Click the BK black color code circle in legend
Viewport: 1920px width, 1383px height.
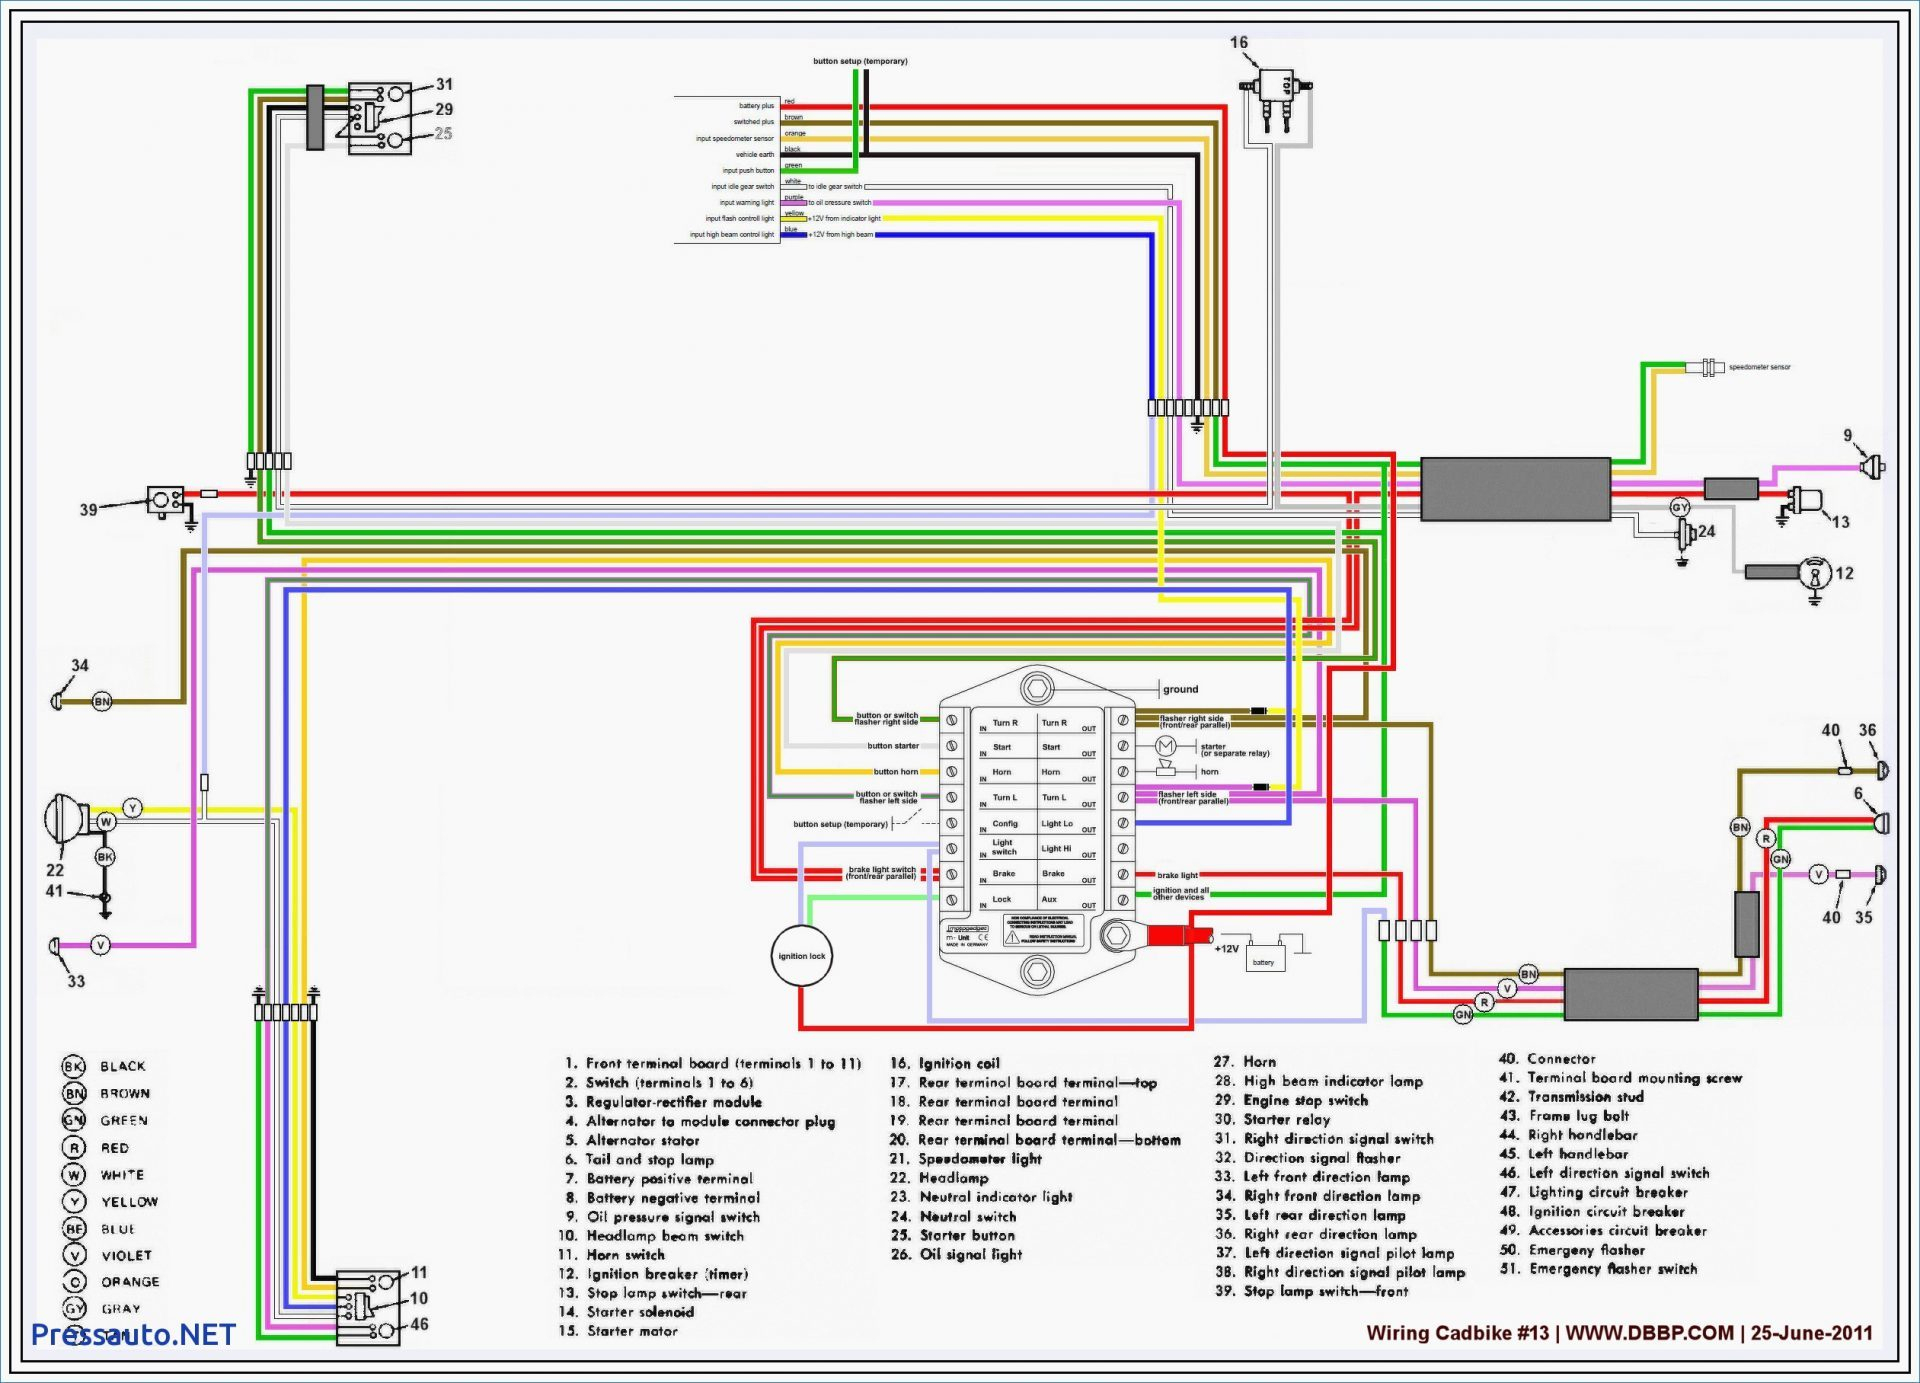tap(74, 1066)
